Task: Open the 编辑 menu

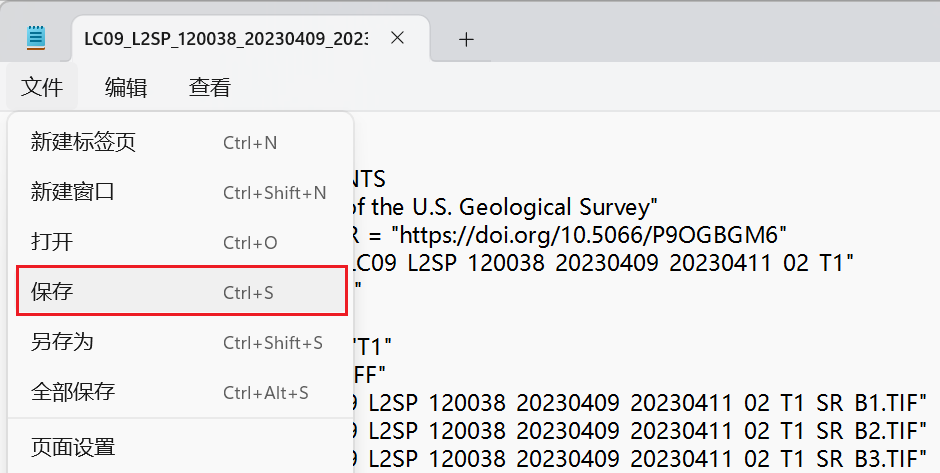Action: point(126,88)
